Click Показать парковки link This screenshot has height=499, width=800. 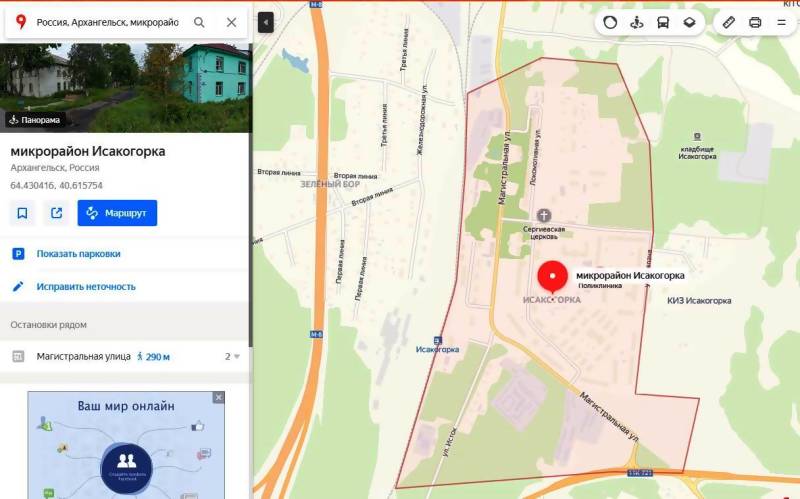pos(79,254)
